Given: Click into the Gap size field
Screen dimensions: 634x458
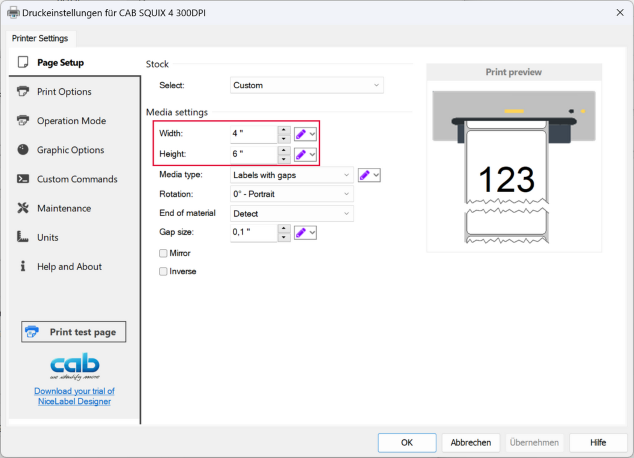Looking at the screenshot, I should (254, 232).
